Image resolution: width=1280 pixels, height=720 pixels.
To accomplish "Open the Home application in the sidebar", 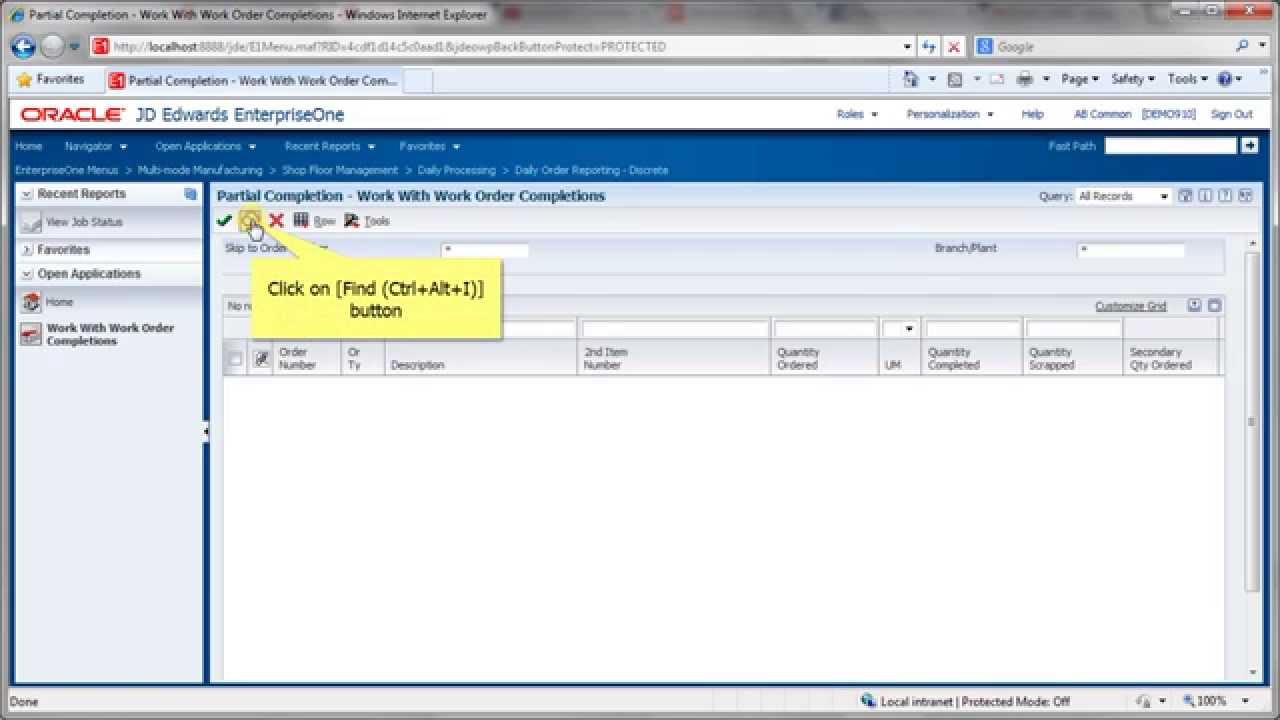I will point(59,302).
